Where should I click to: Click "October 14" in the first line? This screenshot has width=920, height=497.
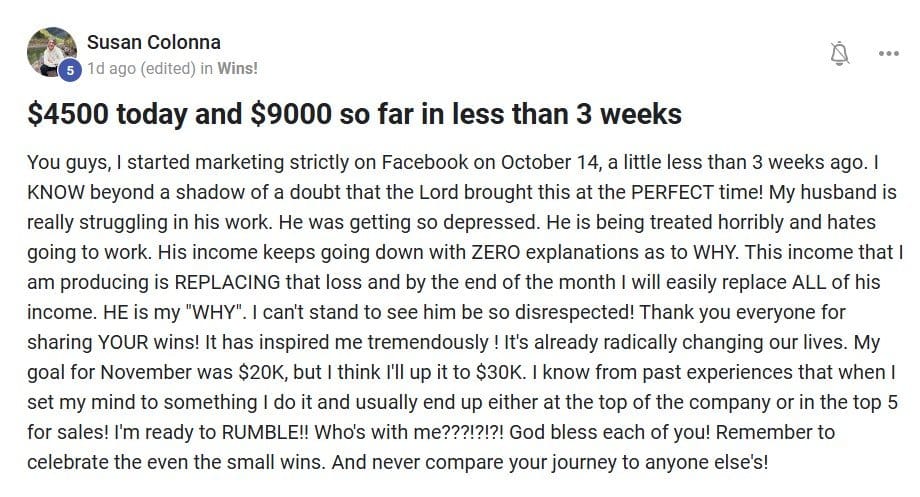[x=549, y=162]
